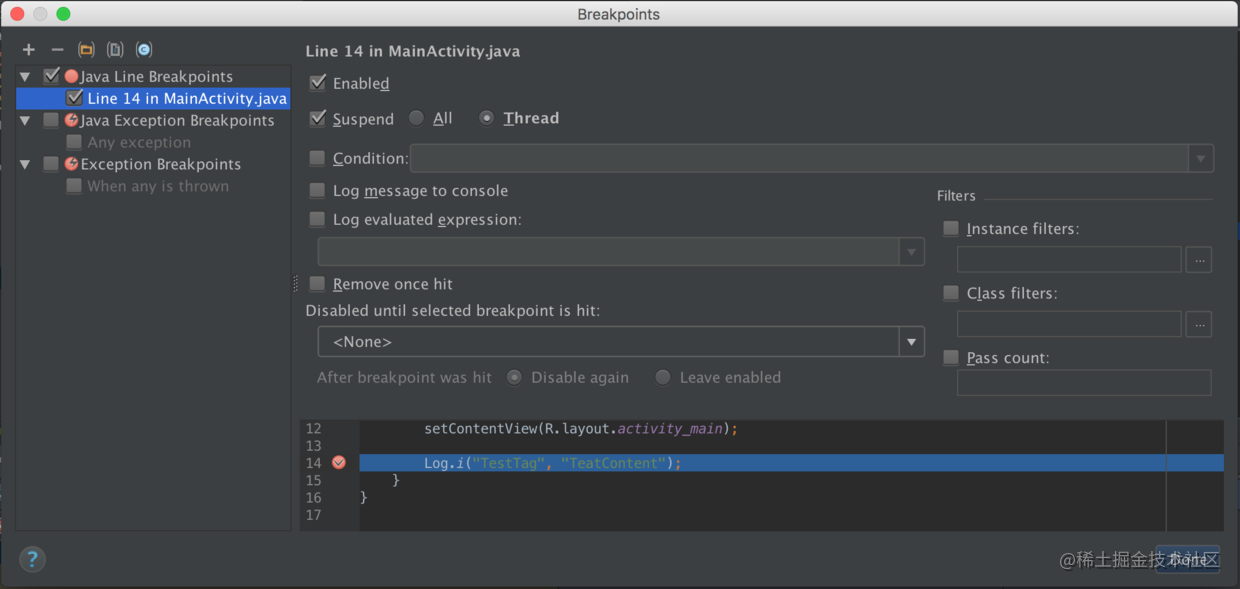Check the Remove once hit option
This screenshot has width=1240, height=589.
tap(317, 284)
